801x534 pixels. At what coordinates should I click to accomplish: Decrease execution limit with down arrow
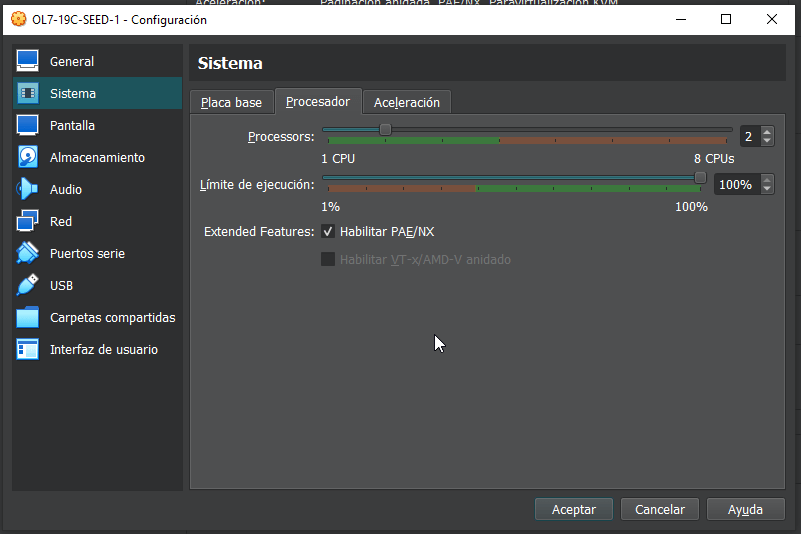(x=767, y=189)
